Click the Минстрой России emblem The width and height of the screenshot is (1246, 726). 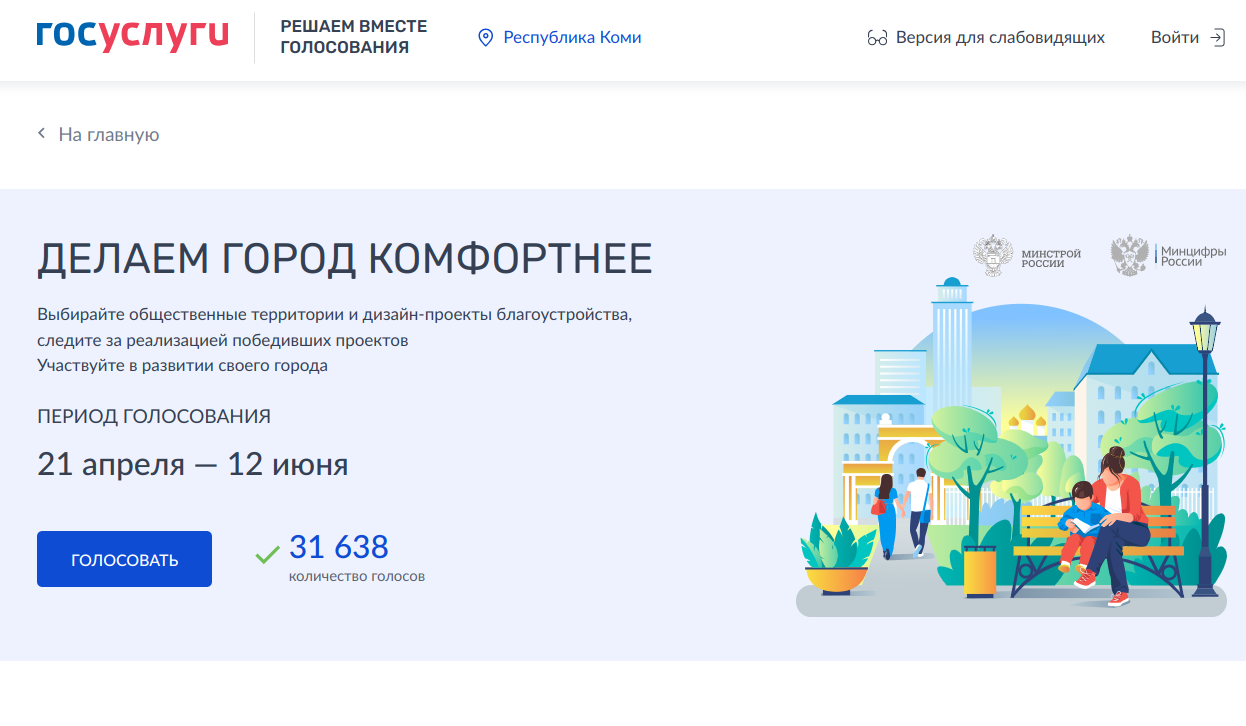point(992,256)
